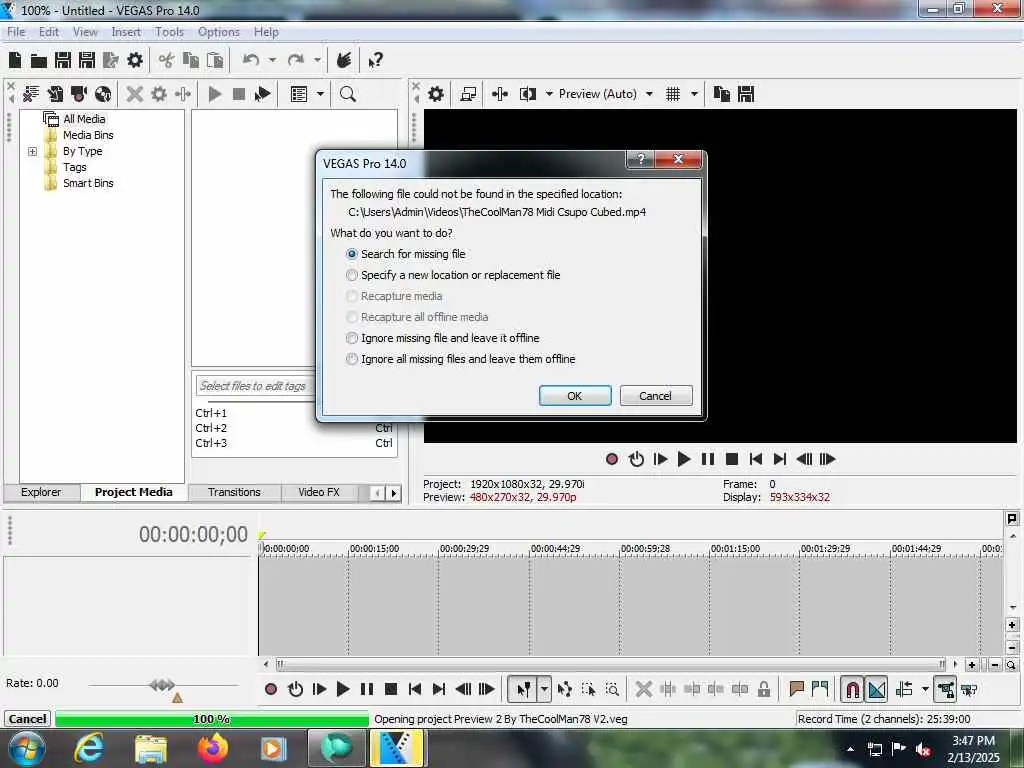Image resolution: width=1024 pixels, height=768 pixels.
Task: Save preview snapshot to file icon
Action: tap(746, 94)
